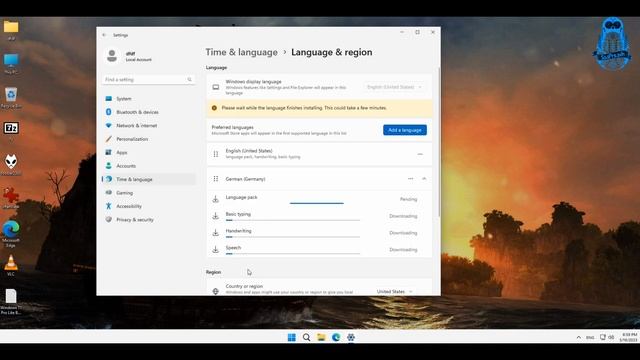Select Time & language in sidebar

coord(149,179)
